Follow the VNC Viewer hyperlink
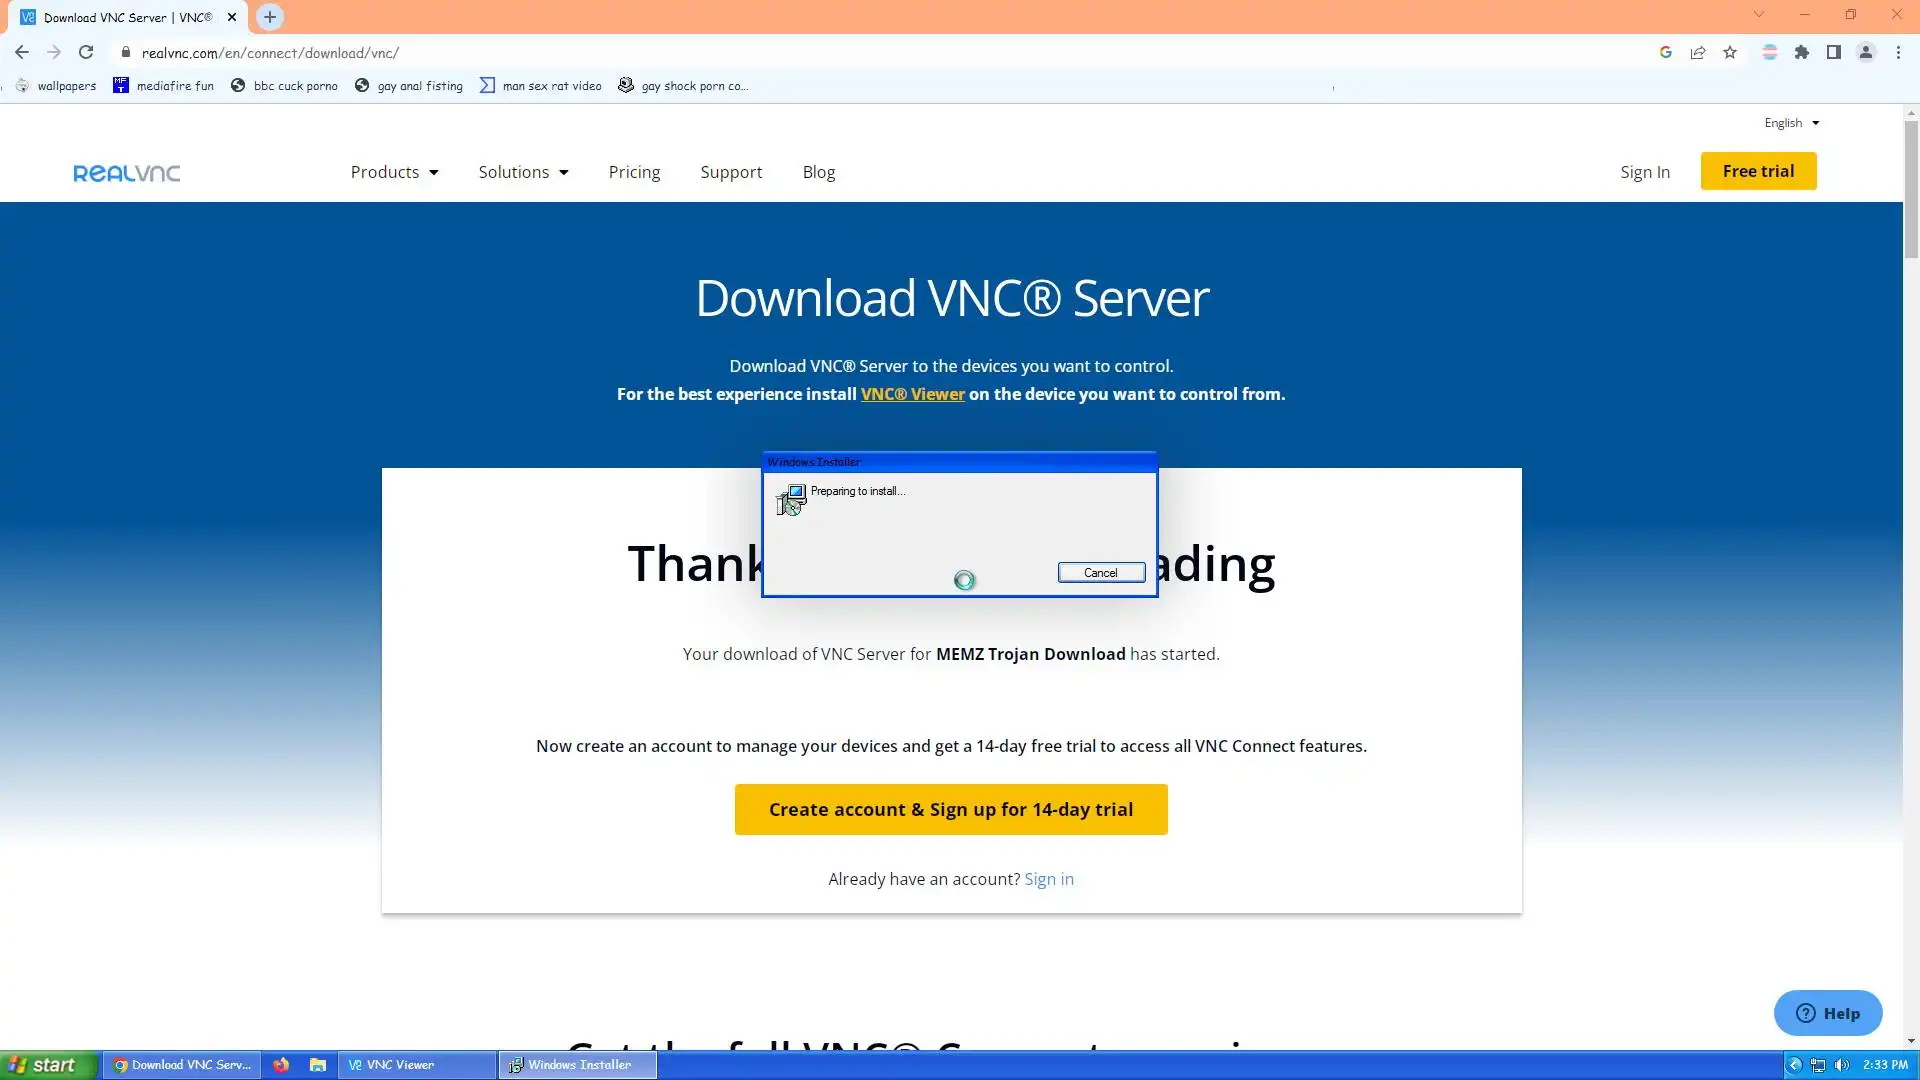 tap(912, 394)
